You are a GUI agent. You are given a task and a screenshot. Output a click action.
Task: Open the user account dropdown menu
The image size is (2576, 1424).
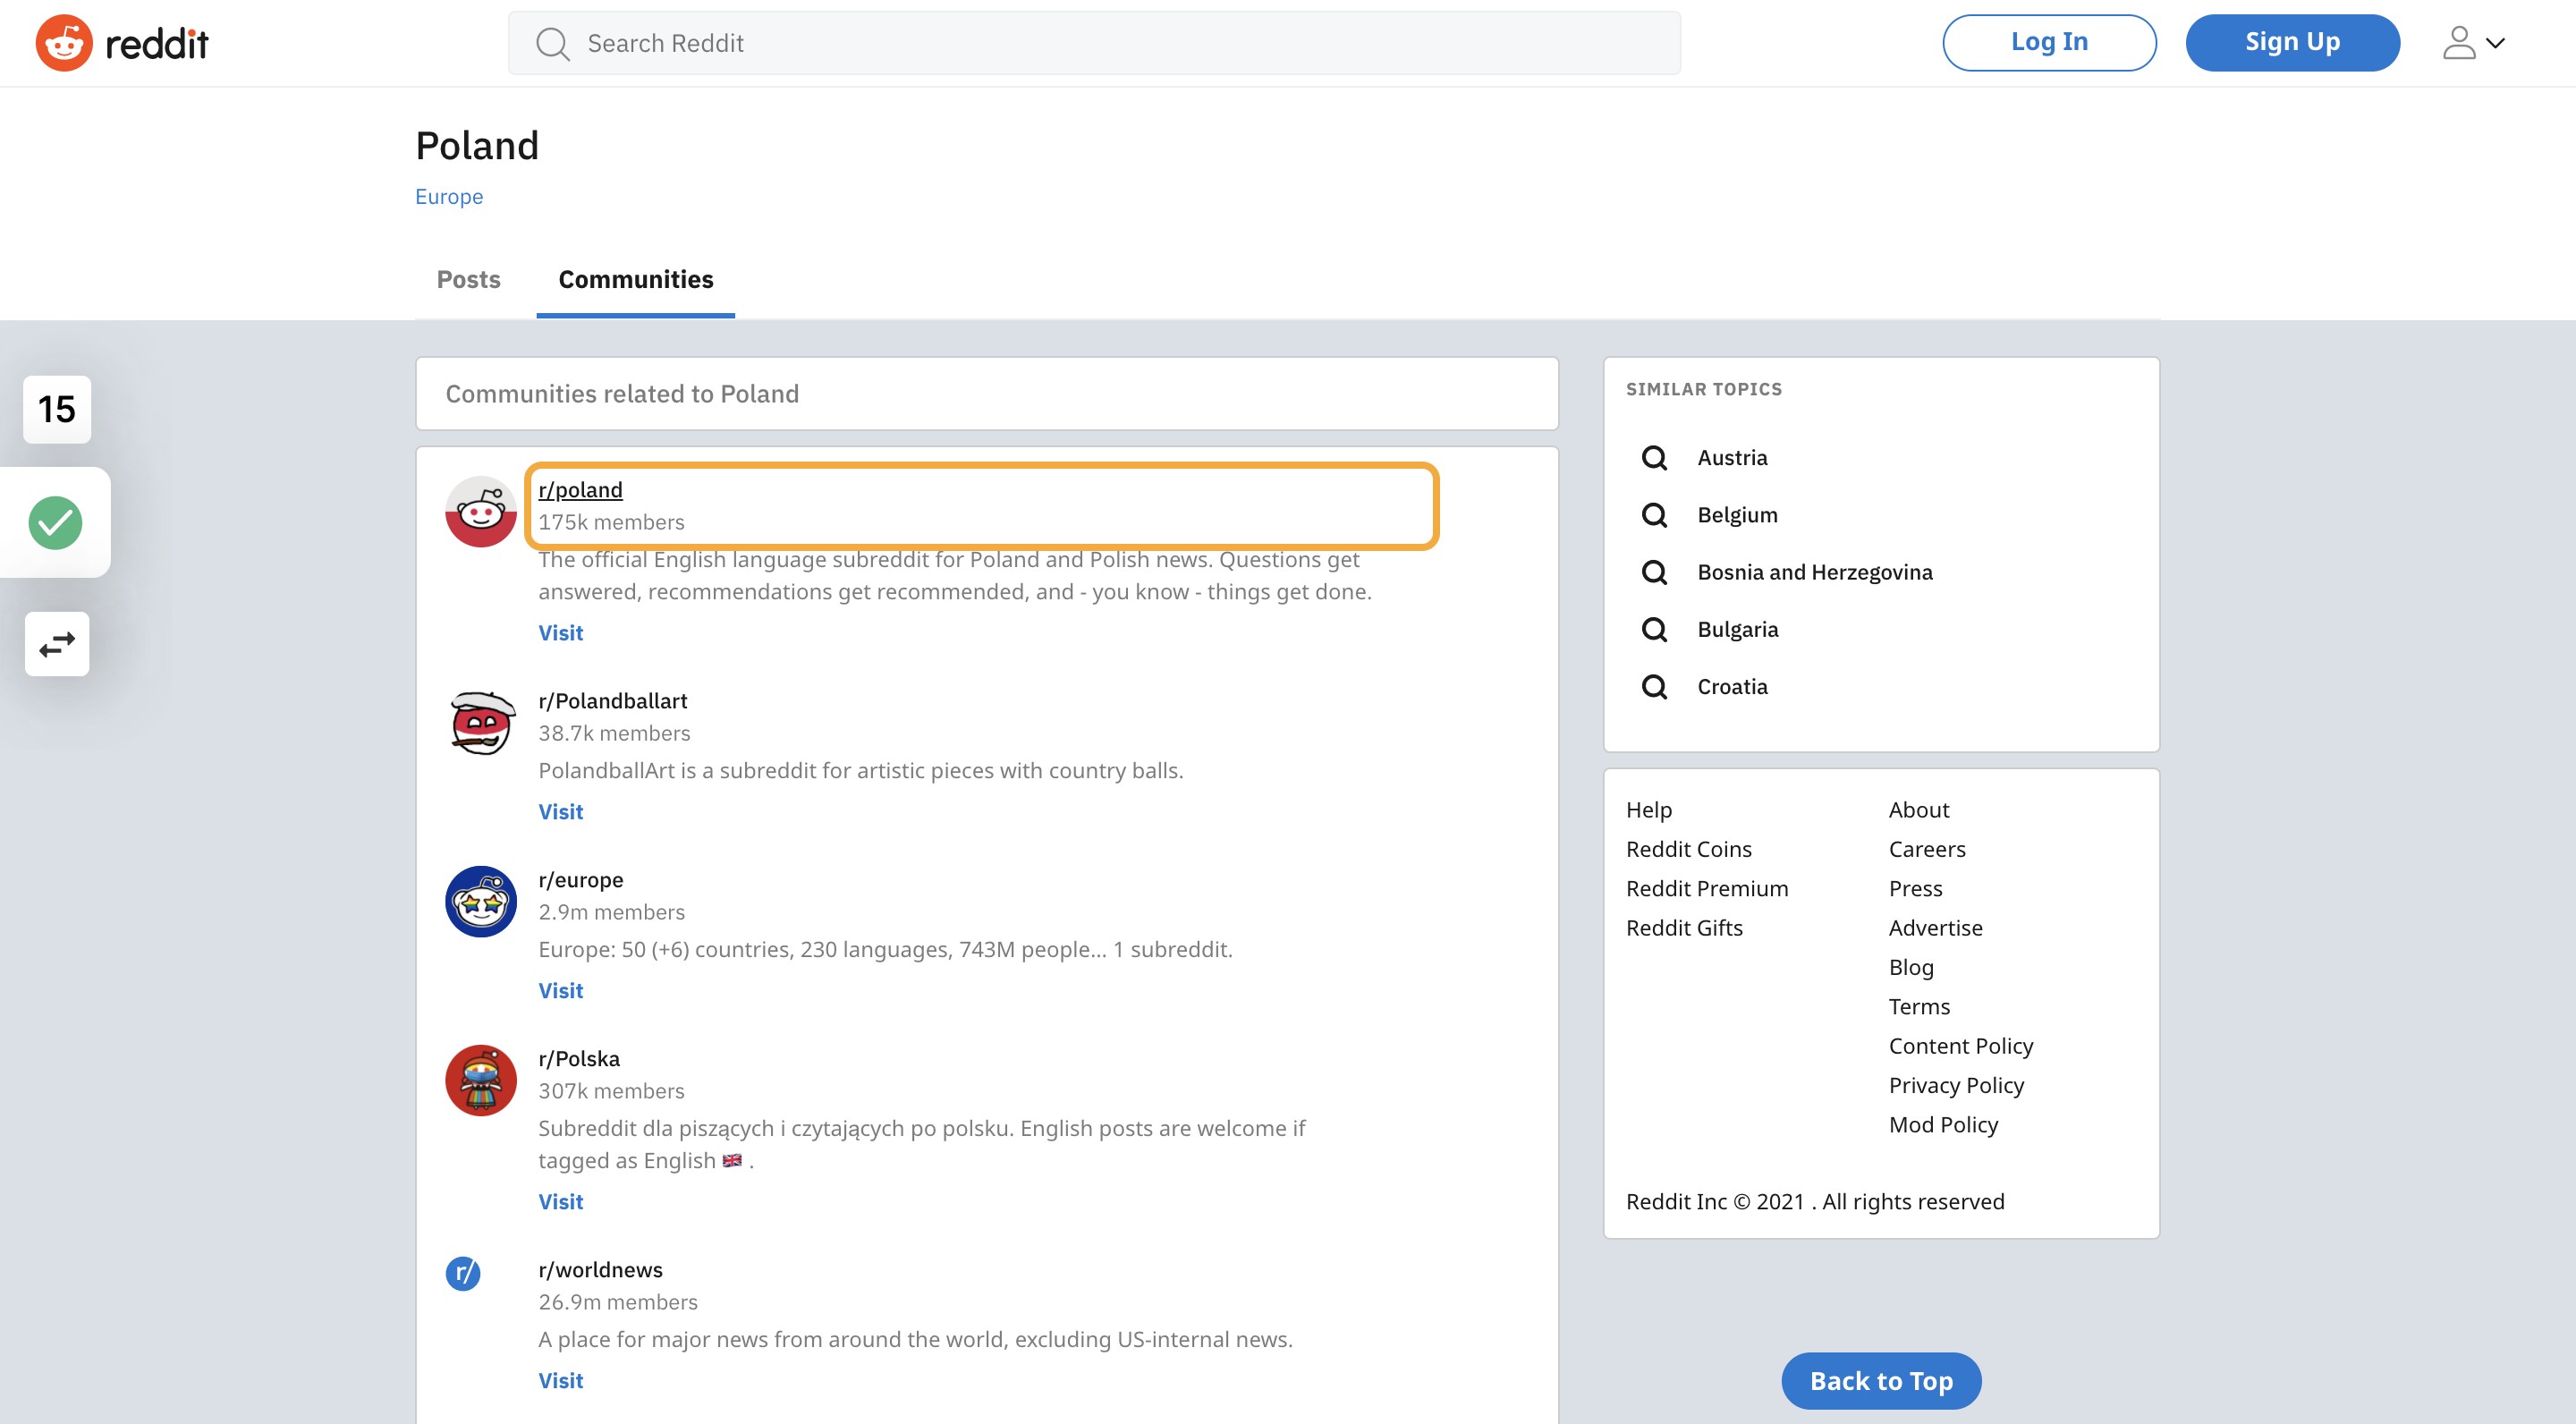2473,43
